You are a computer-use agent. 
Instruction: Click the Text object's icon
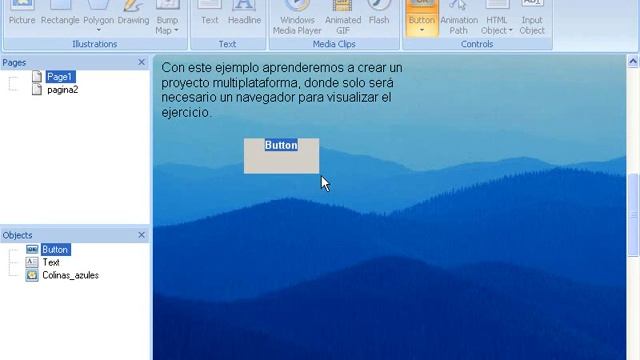point(32,262)
